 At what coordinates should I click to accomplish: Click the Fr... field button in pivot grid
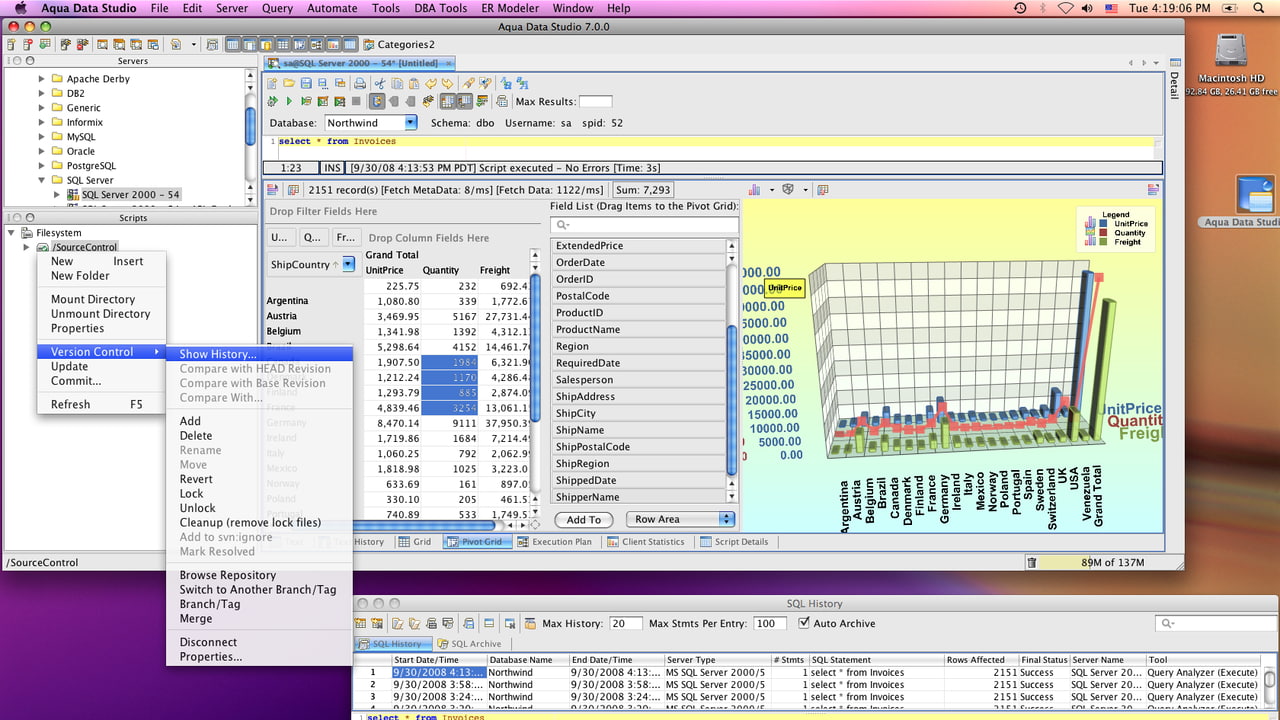click(345, 238)
